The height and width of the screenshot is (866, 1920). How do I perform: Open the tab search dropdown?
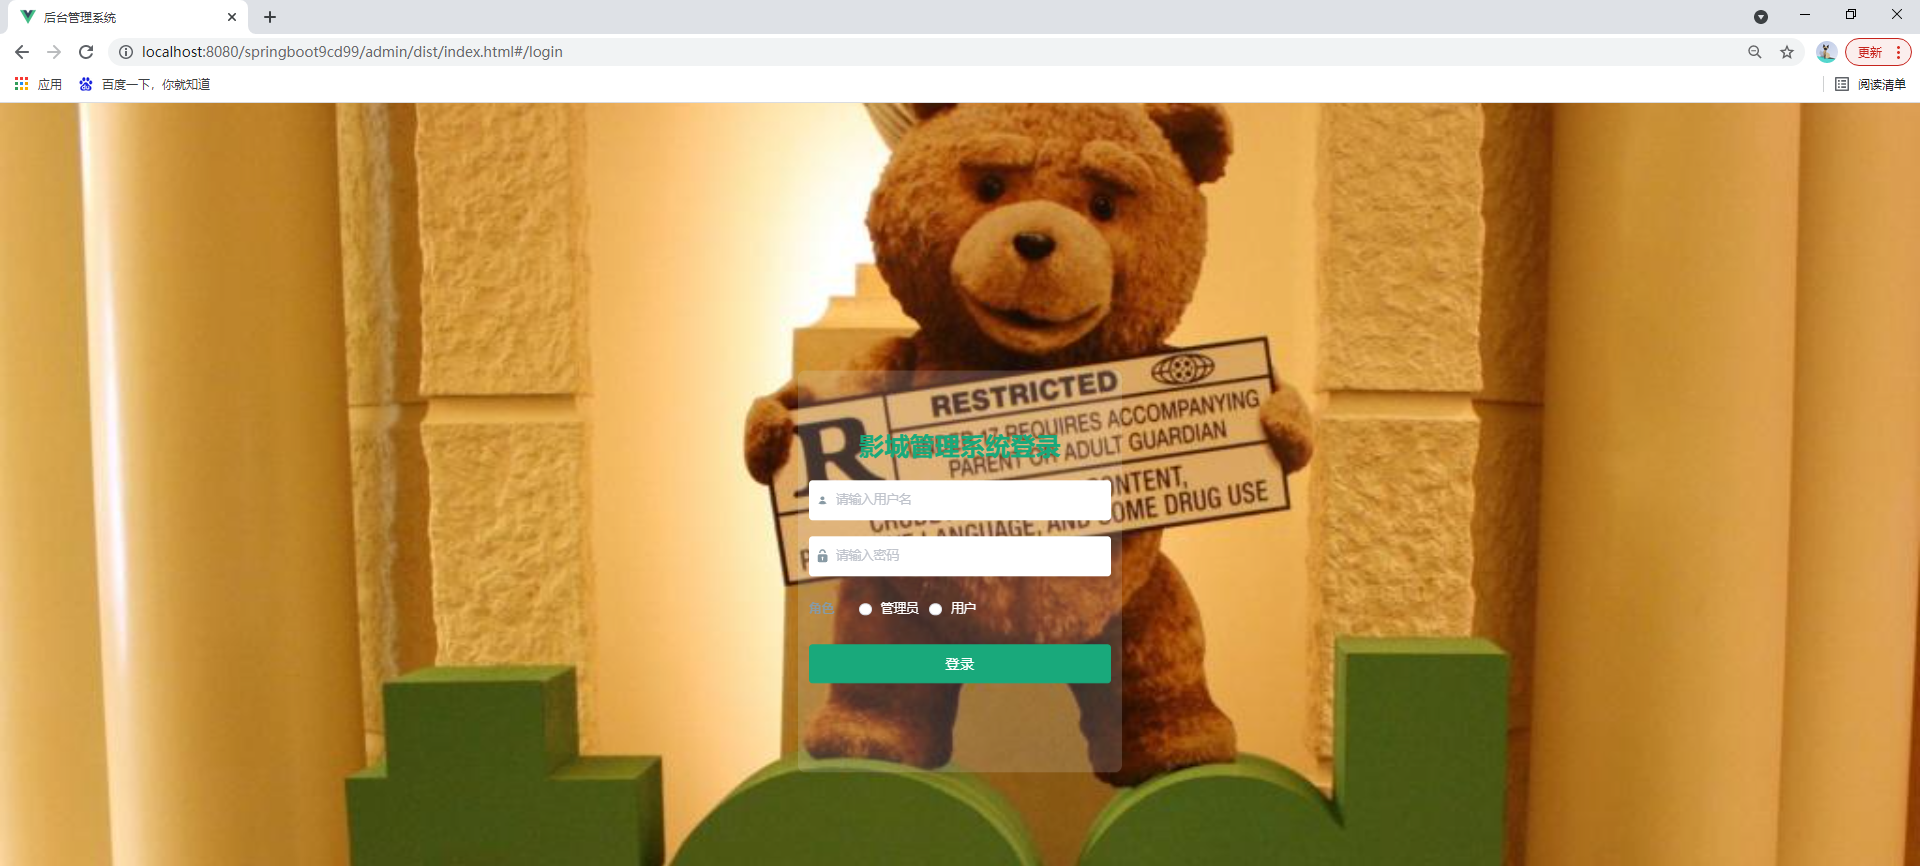(x=1761, y=17)
